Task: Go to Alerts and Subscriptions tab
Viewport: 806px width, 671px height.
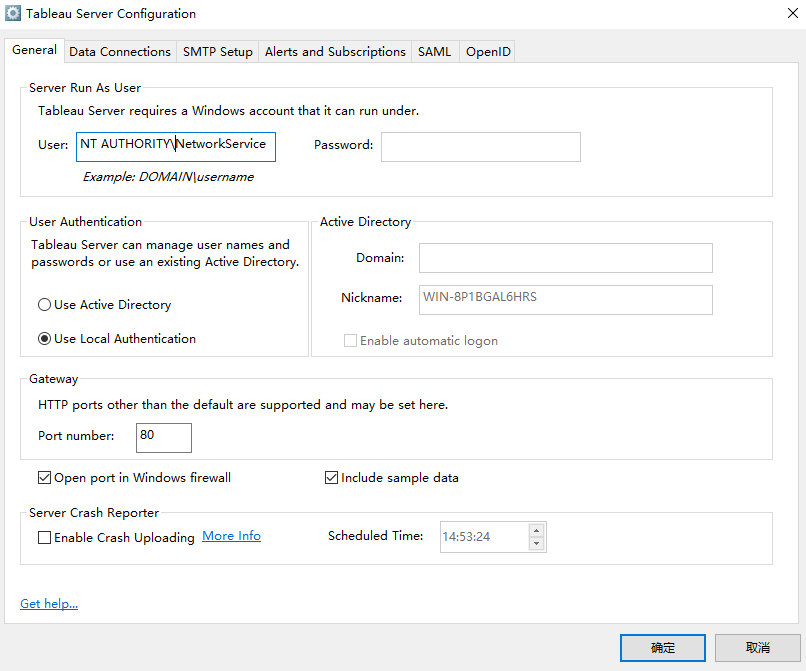Action: tap(335, 52)
